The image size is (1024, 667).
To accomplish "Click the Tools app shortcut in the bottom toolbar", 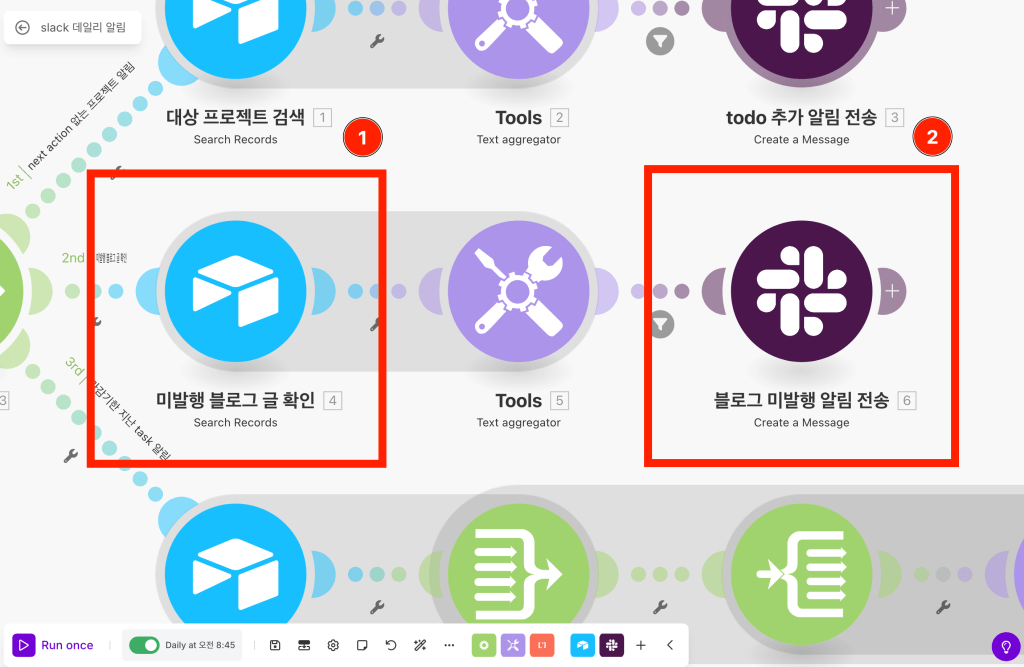I will click(x=512, y=645).
